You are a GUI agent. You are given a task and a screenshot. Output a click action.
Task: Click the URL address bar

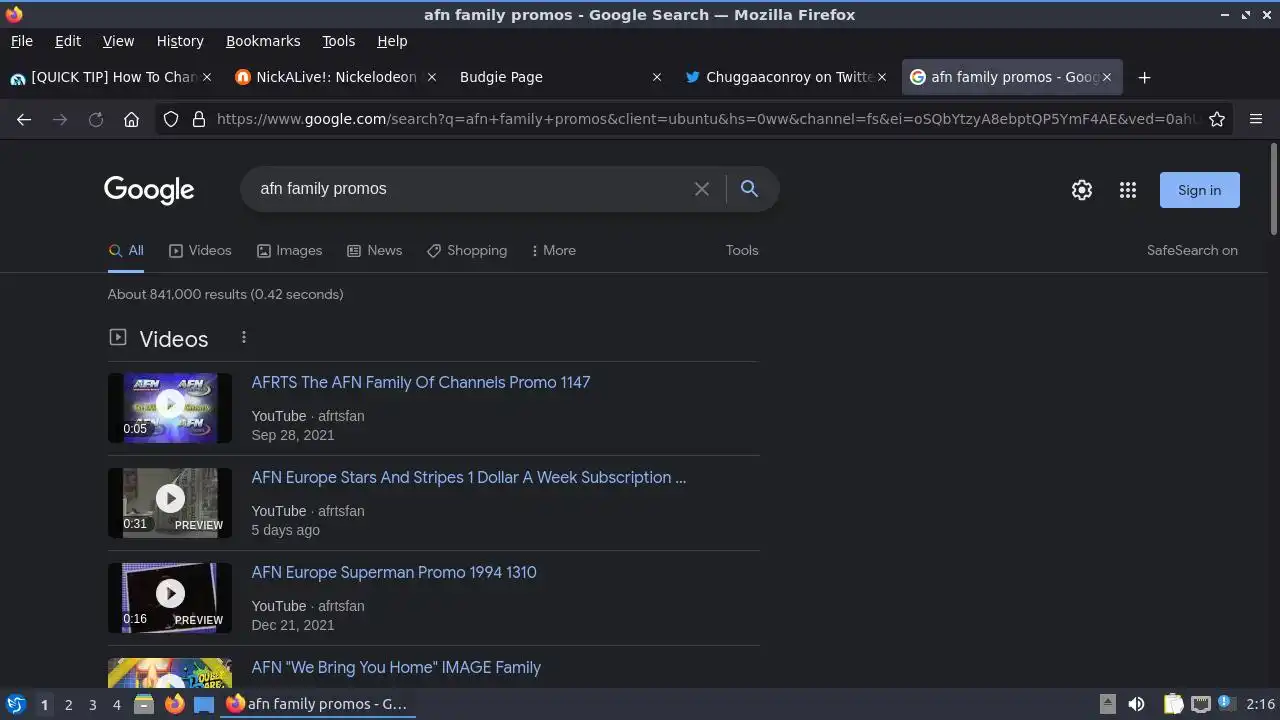705,119
